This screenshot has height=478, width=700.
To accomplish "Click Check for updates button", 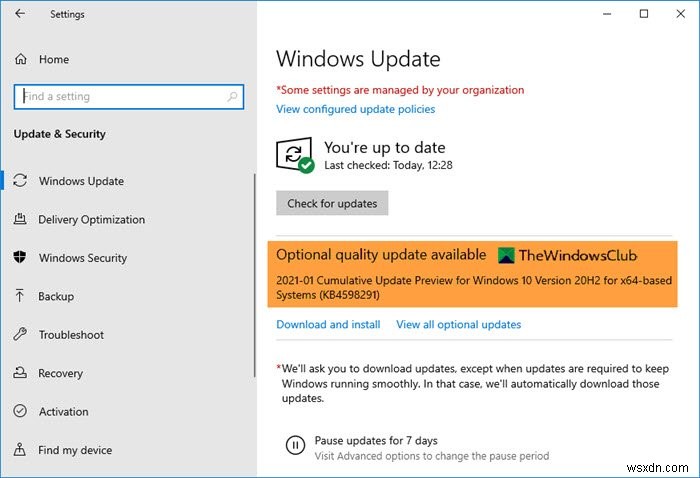I will pos(332,203).
